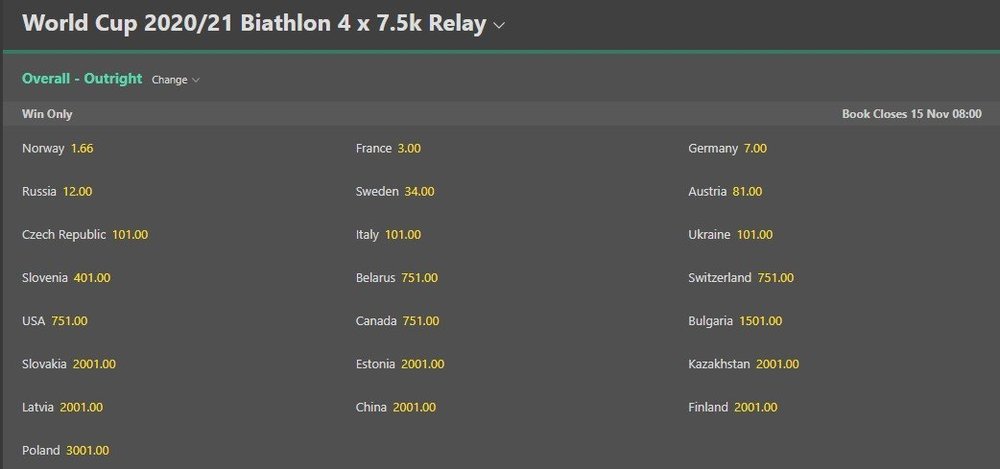This screenshot has width=1000, height=469.
Task: Pick Germany at 7.00 odds
Action: (754, 148)
